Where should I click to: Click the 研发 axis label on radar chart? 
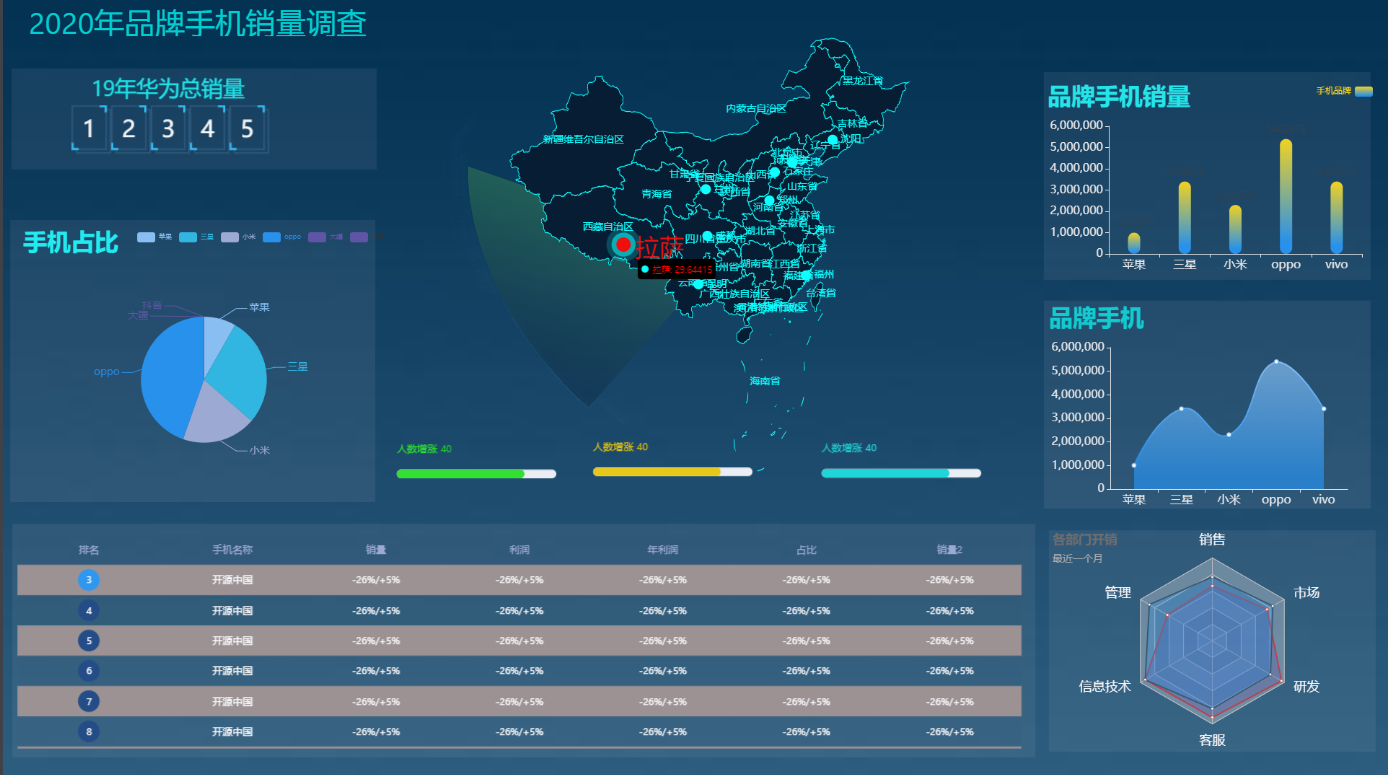(x=1307, y=686)
